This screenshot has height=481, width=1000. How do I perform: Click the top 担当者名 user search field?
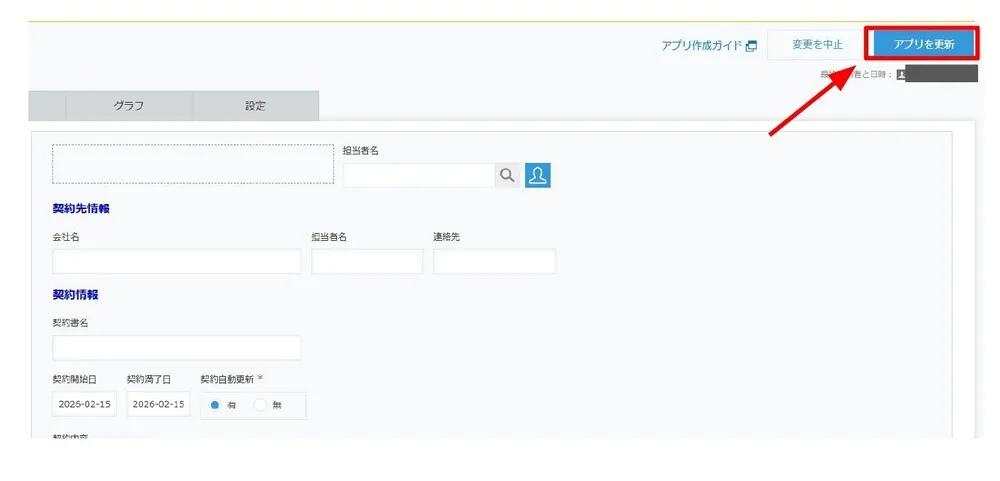(x=418, y=175)
